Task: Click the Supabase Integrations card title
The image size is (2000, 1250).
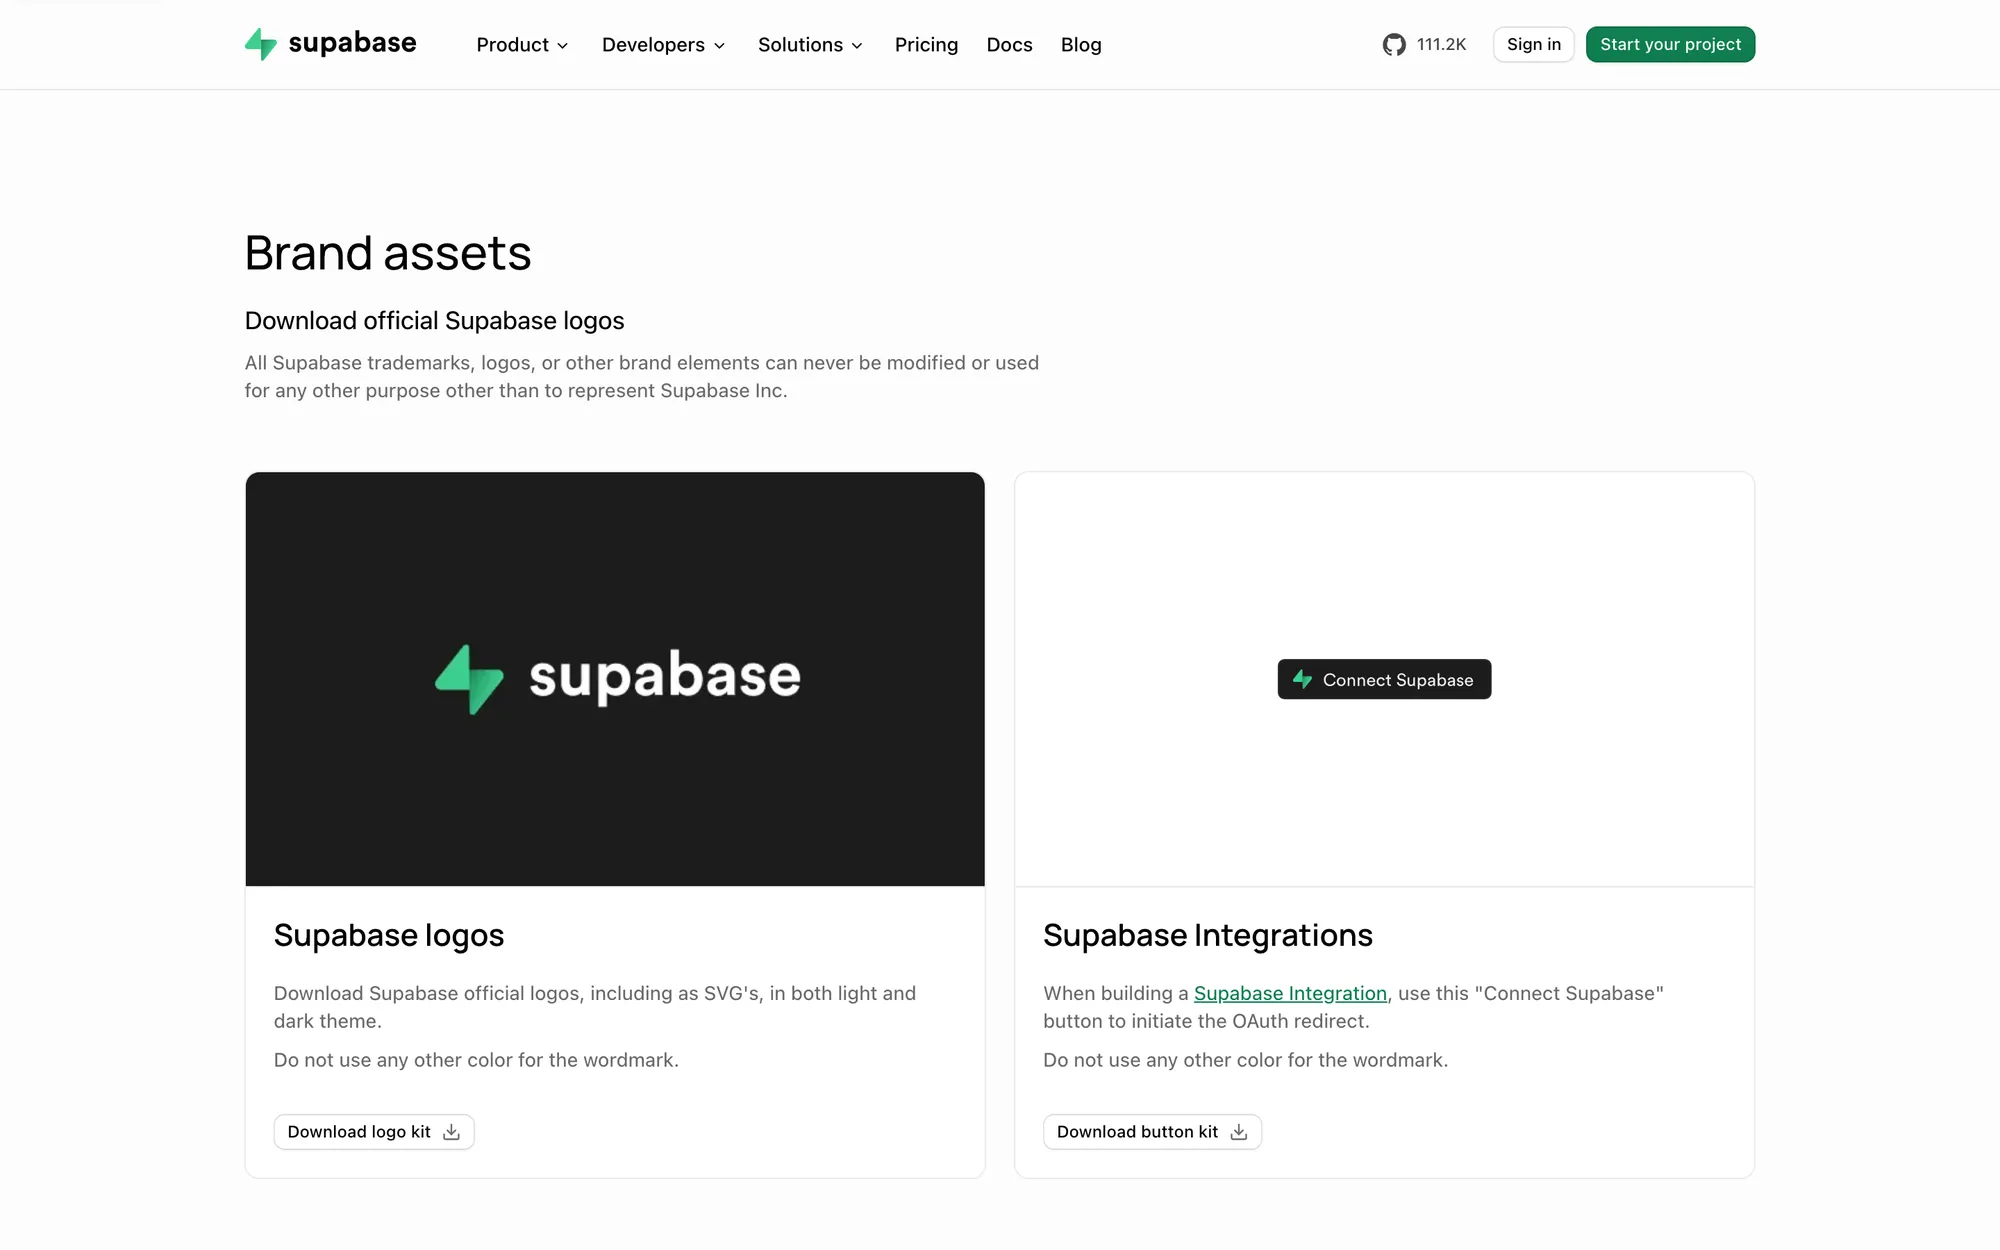Action: pyautogui.click(x=1208, y=935)
